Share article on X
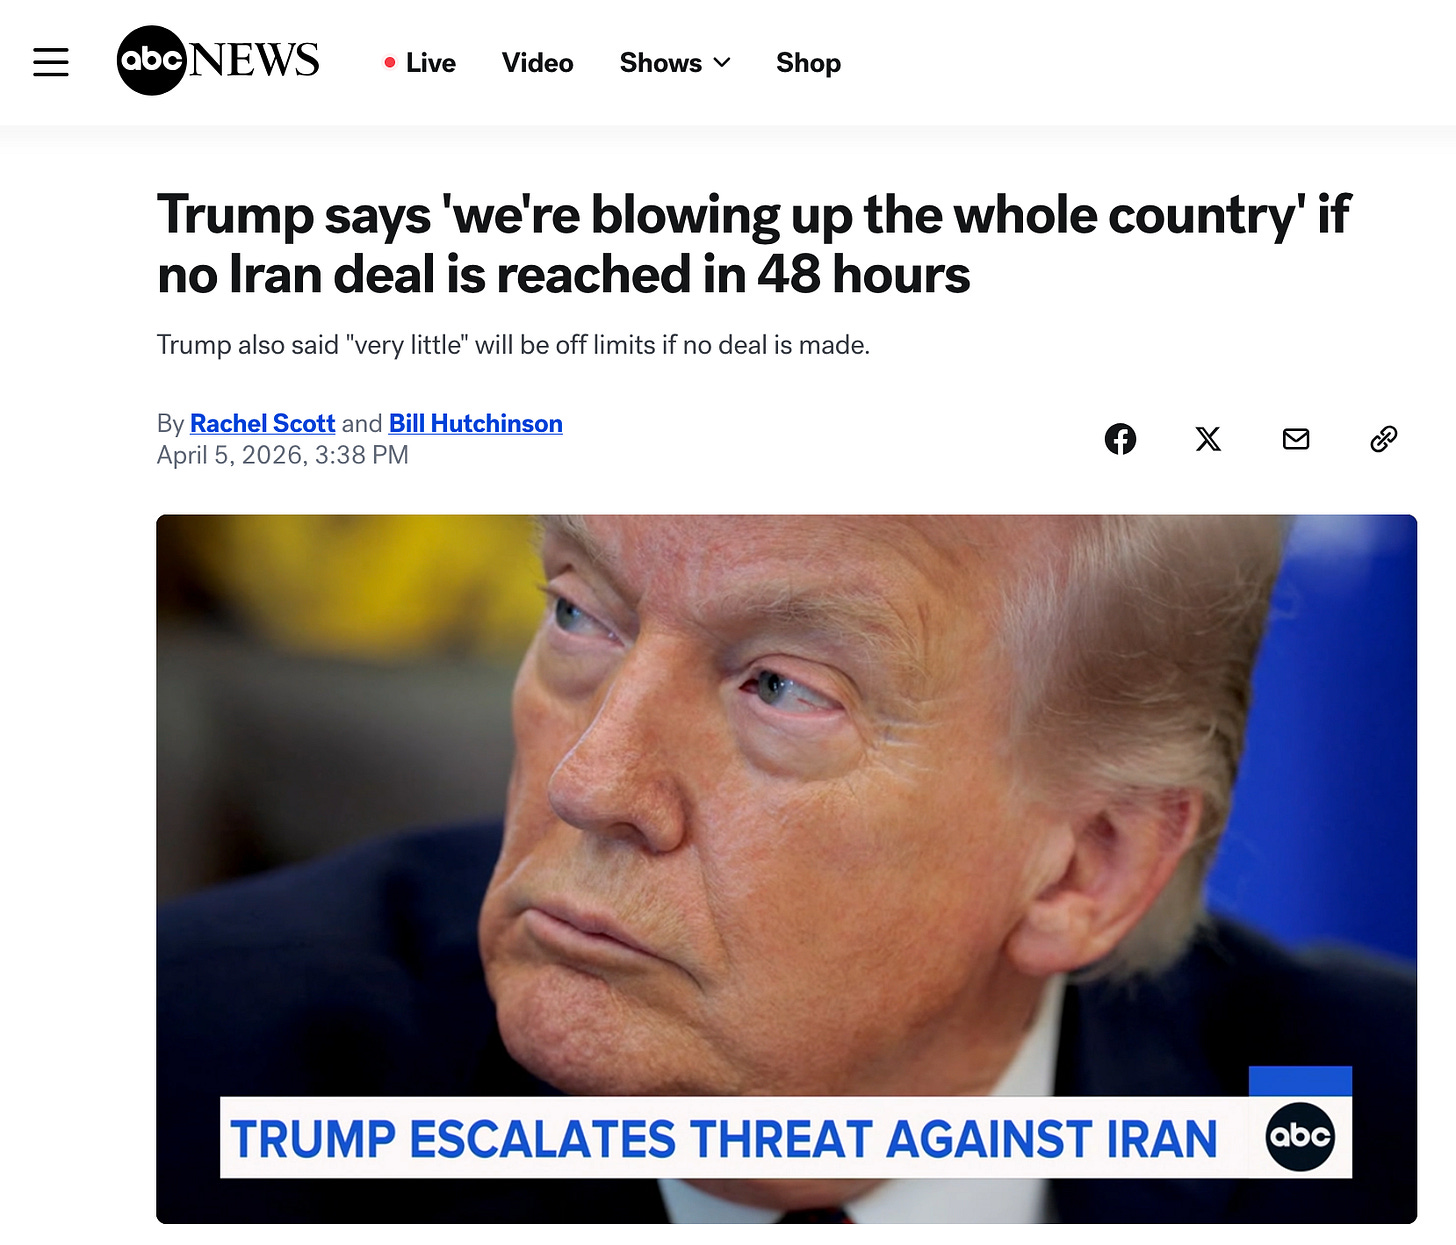This screenshot has width=1456, height=1245. pyautogui.click(x=1208, y=439)
